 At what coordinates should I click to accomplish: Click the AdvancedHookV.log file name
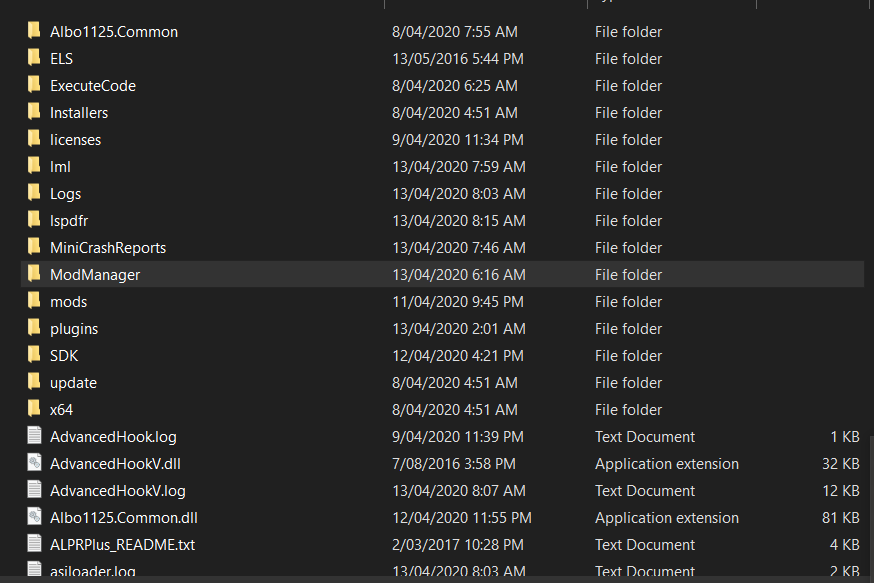(118, 491)
